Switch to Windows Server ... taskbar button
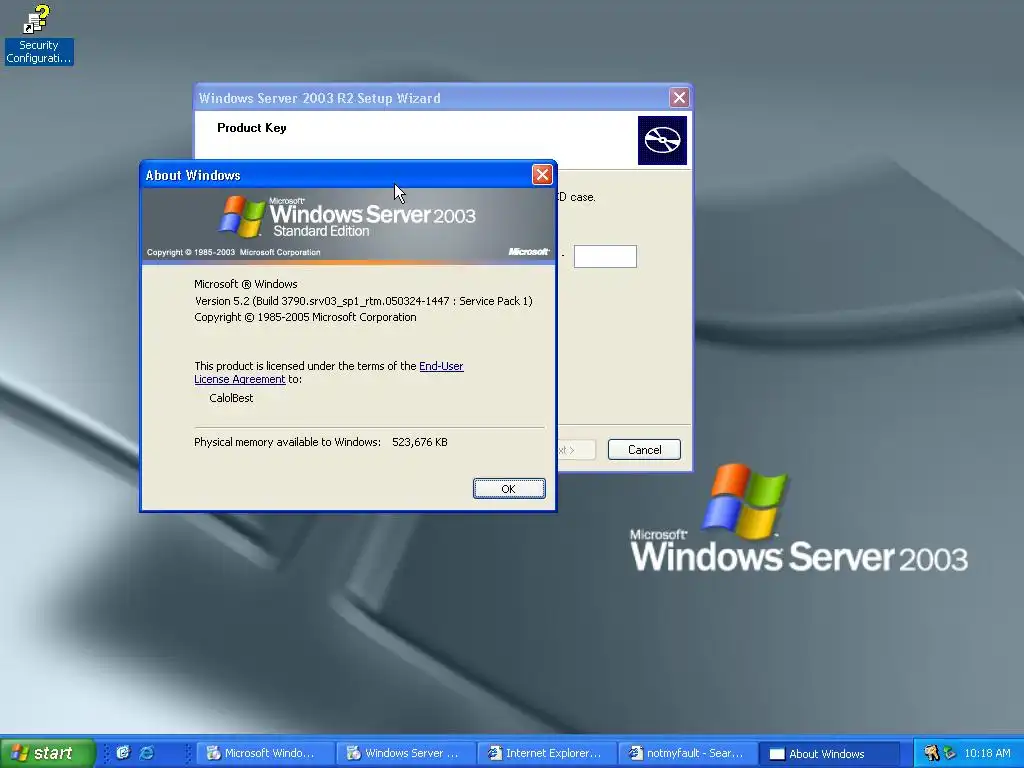1024x768 pixels. (x=405, y=753)
